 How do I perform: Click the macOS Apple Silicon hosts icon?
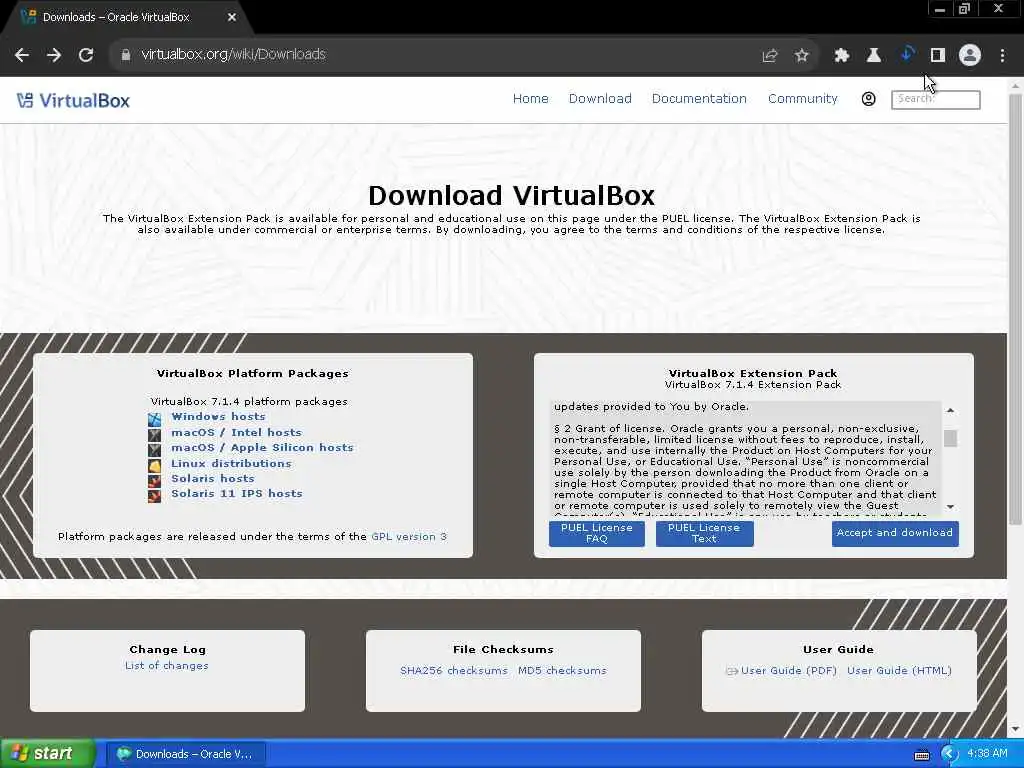[x=154, y=450]
